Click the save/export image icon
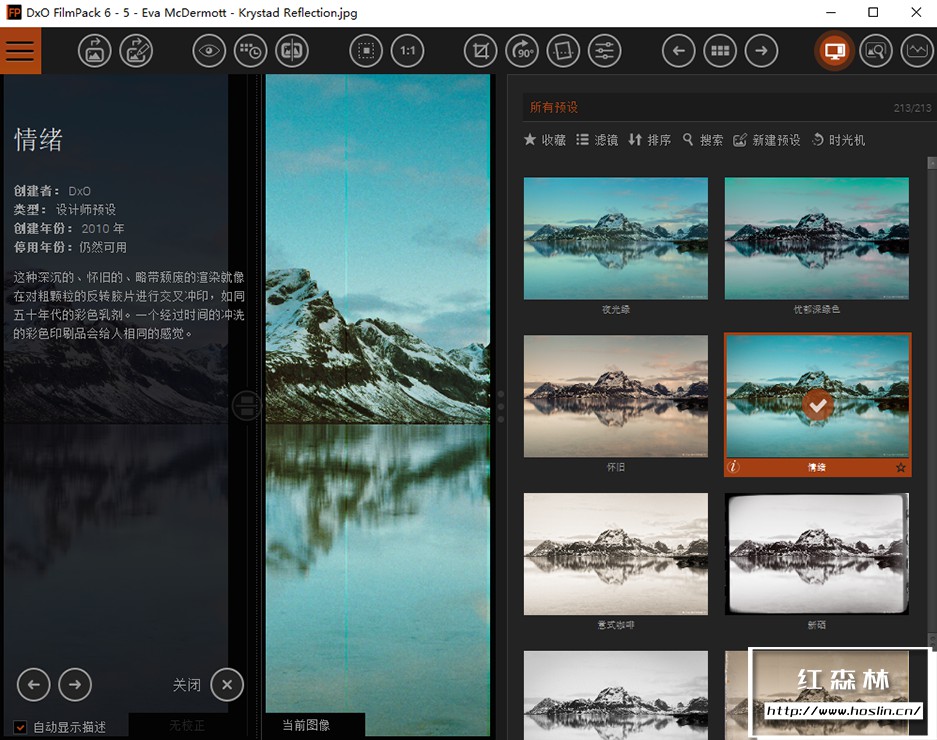 tap(136, 51)
